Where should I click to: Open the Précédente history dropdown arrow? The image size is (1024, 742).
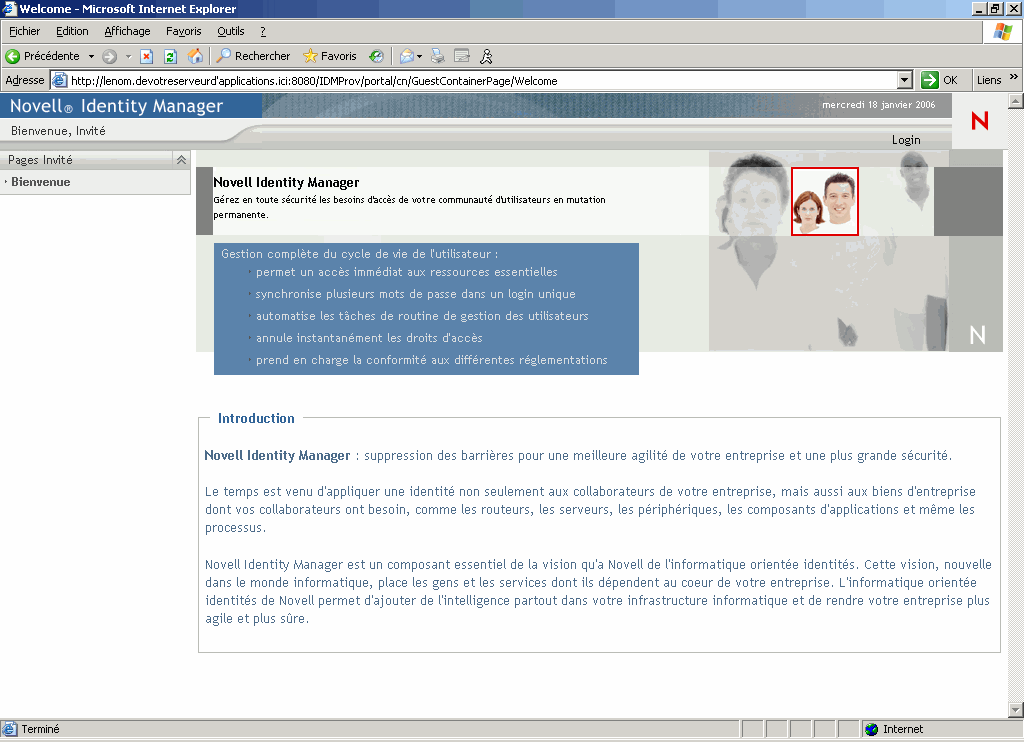click(x=91, y=56)
